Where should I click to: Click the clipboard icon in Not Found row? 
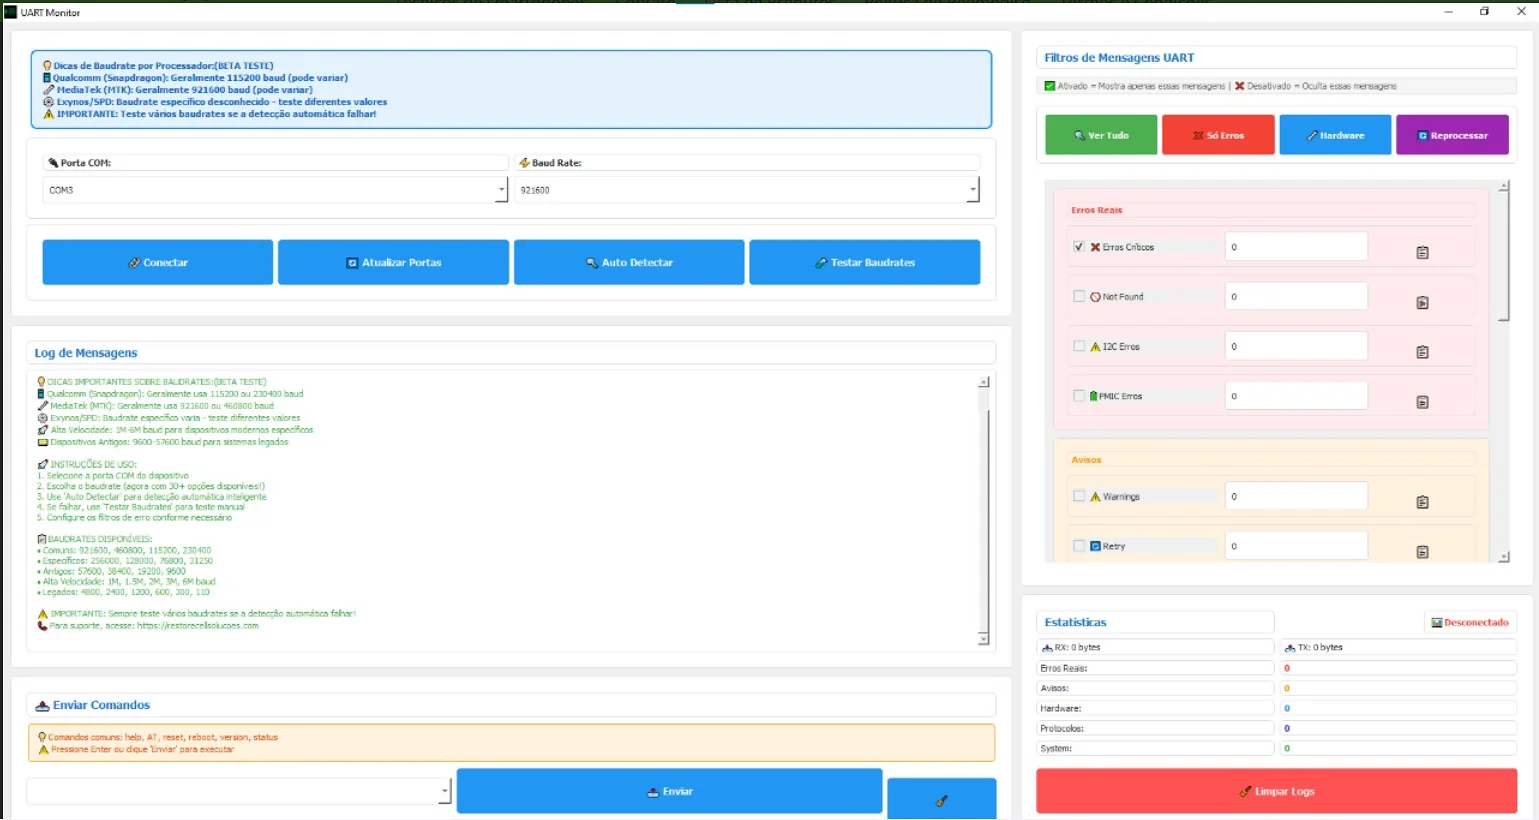(1422, 303)
